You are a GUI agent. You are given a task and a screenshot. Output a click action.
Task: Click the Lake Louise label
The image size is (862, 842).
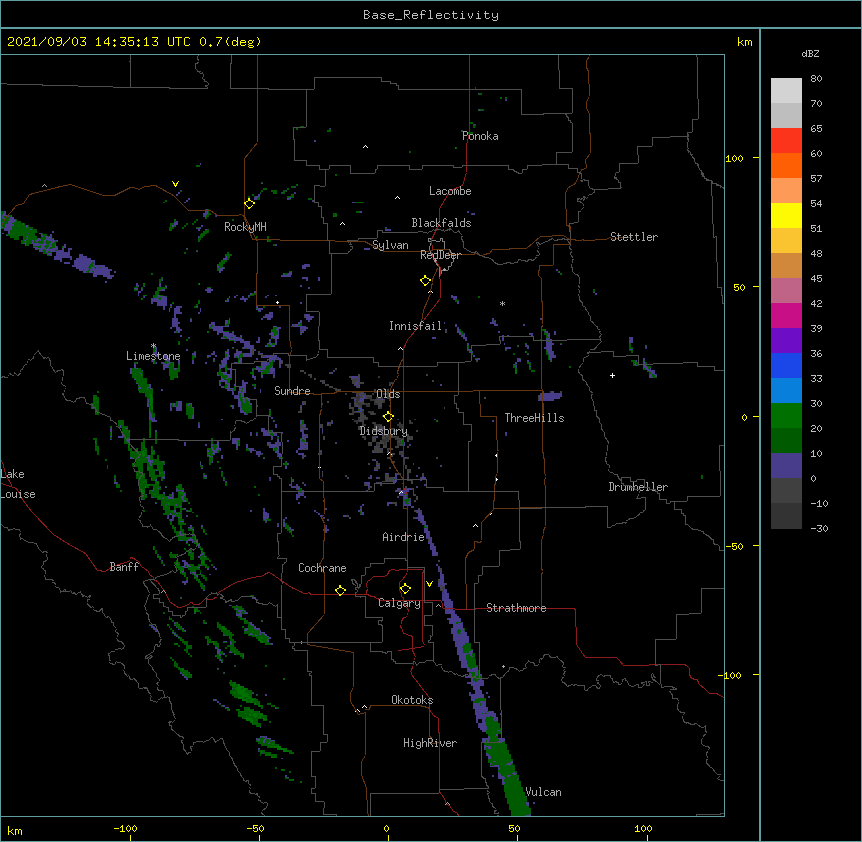[x=17, y=484]
